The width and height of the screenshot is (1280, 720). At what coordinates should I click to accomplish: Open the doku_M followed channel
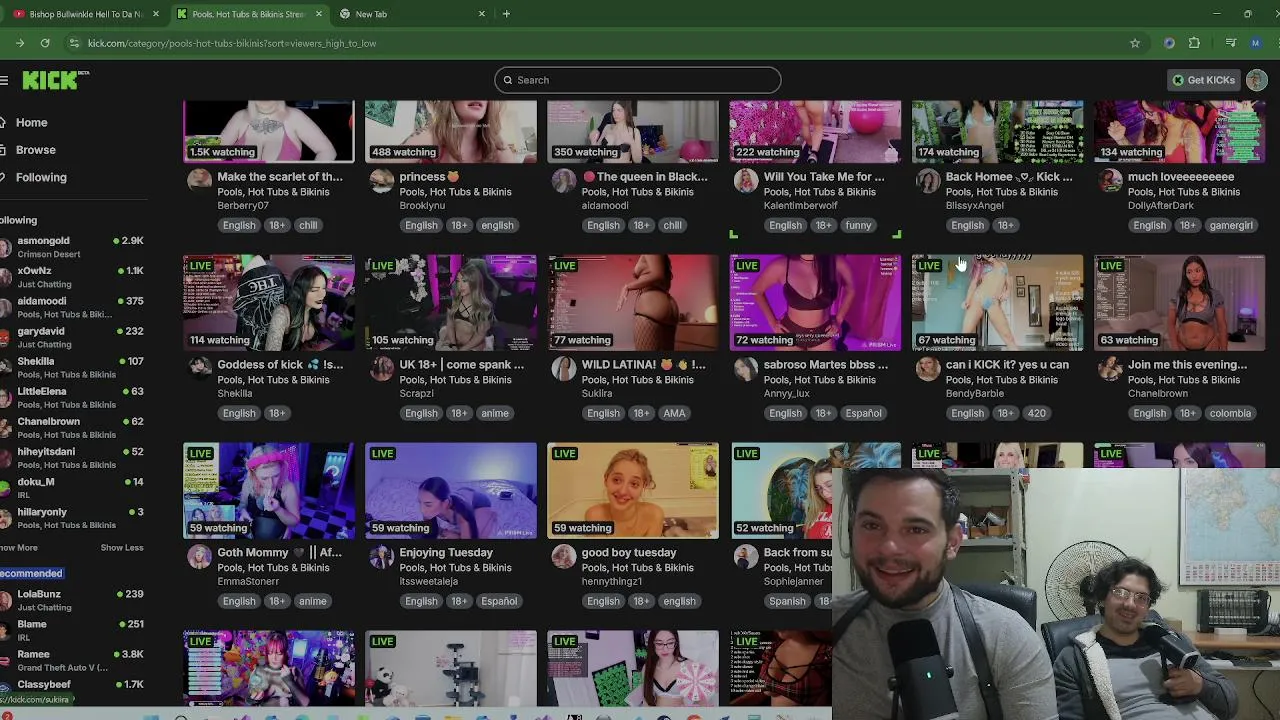72,488
